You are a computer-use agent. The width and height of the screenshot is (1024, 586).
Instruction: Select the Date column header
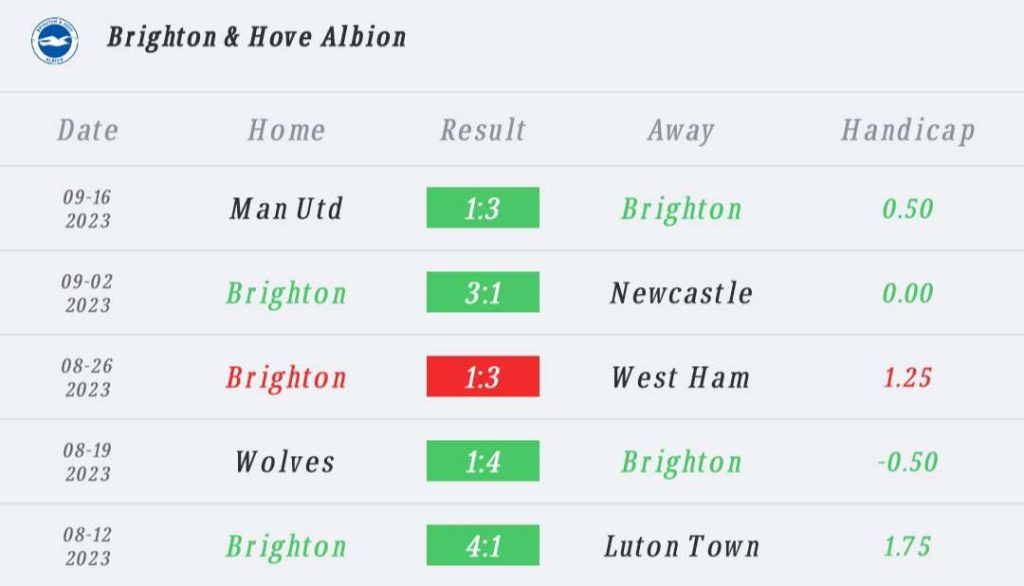[x=88, y=130]
